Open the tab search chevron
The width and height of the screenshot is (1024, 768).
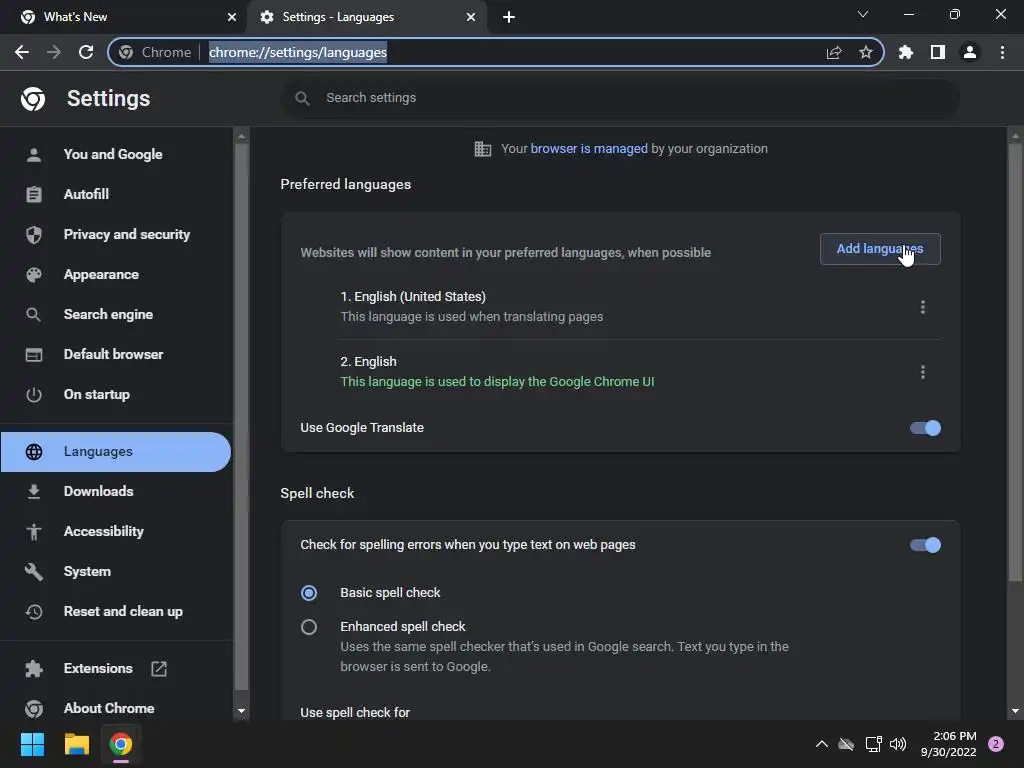pyautogui.click(x=863, y=14)
